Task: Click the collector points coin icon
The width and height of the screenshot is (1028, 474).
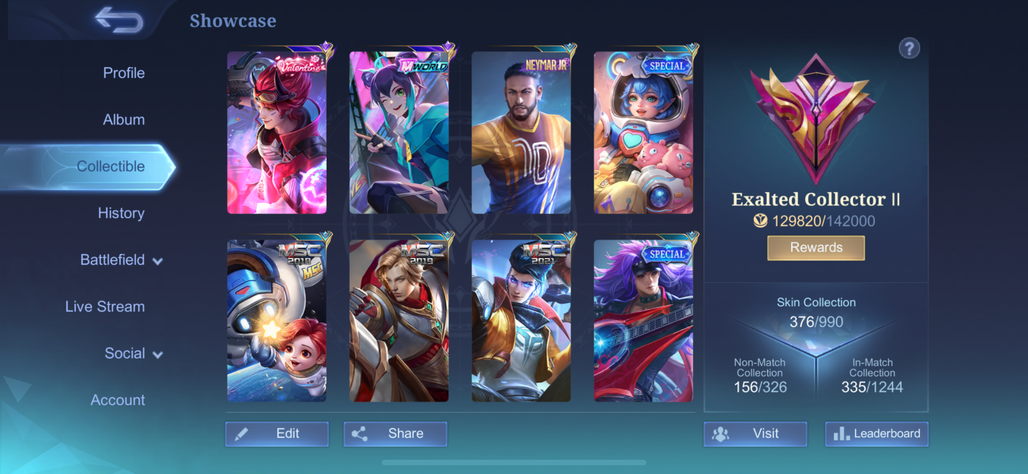Action: [x=761, y=221]
